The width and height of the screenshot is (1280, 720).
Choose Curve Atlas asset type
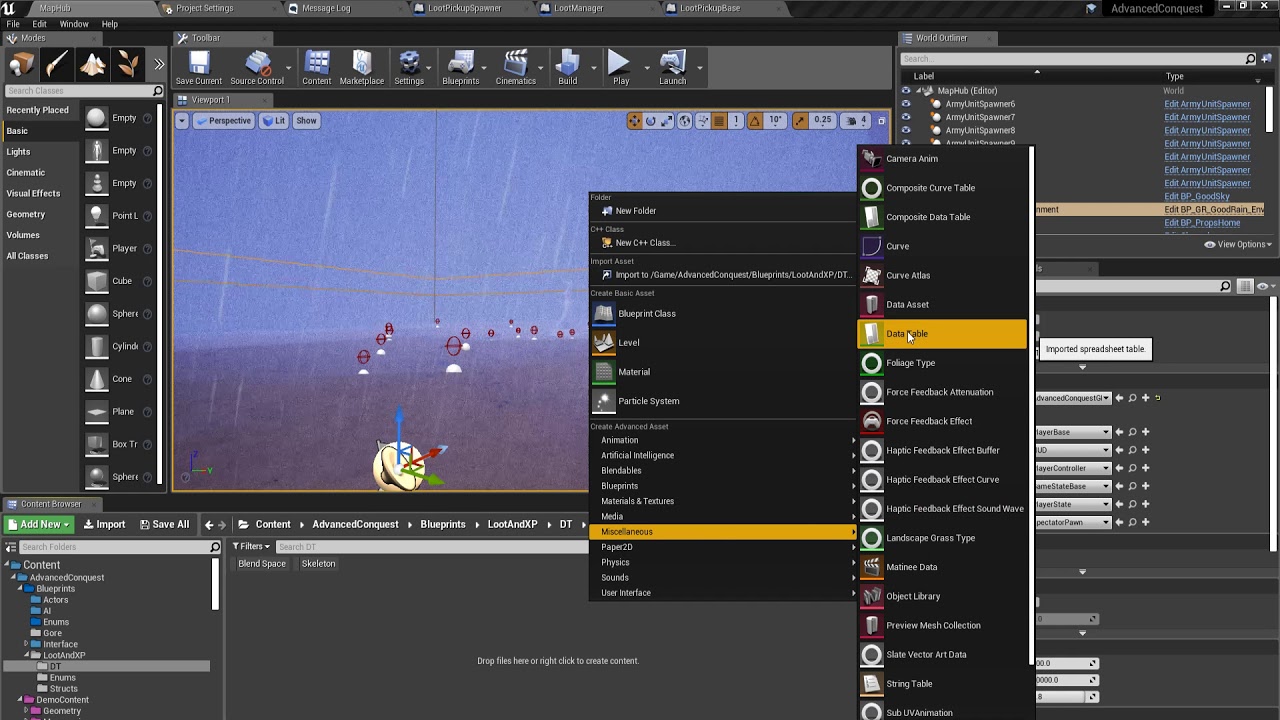(942, 275)
